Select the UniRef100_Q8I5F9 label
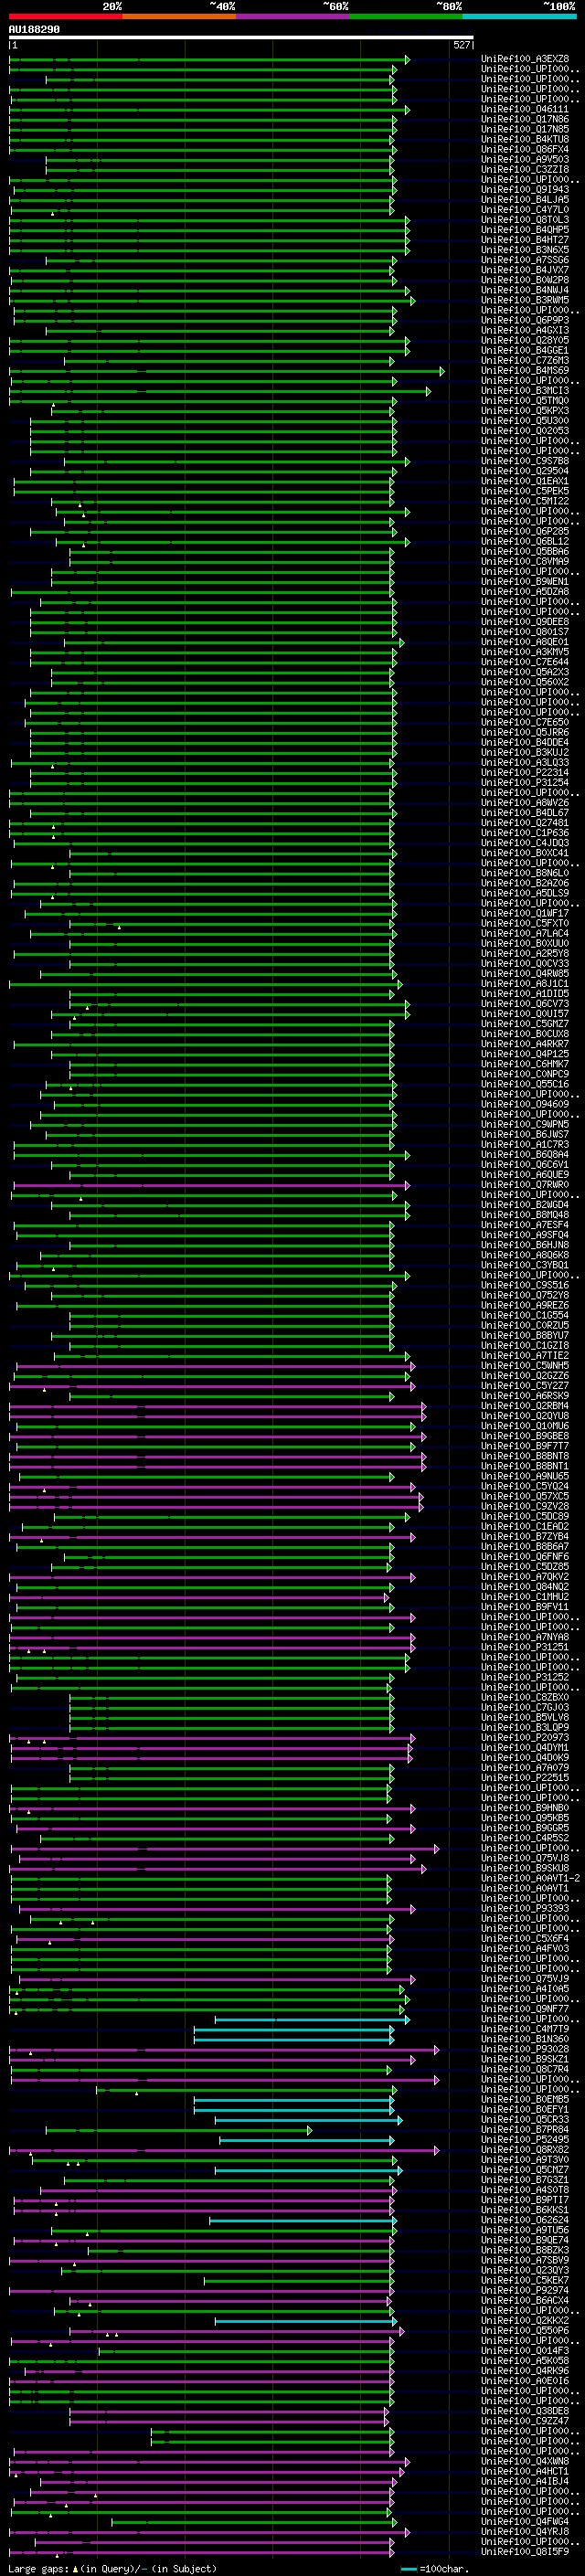Screen dimensions: 585x2576 525,2552
